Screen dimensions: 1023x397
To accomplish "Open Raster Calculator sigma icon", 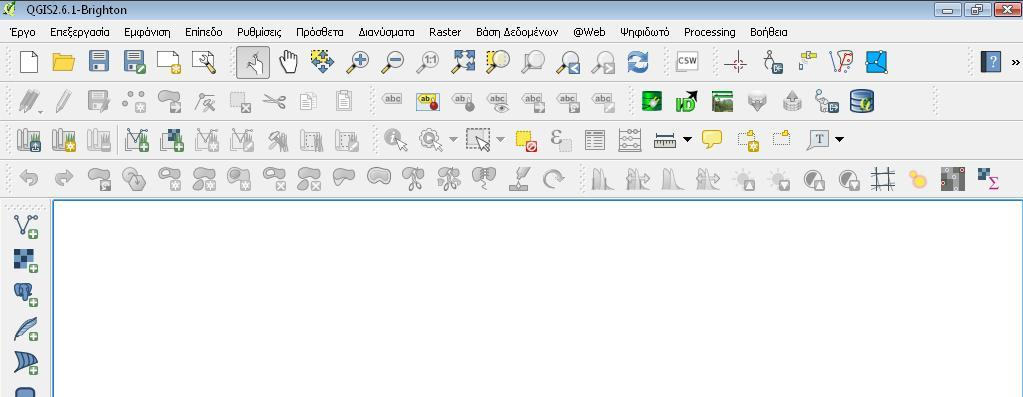I will click(x=988, y=179).
